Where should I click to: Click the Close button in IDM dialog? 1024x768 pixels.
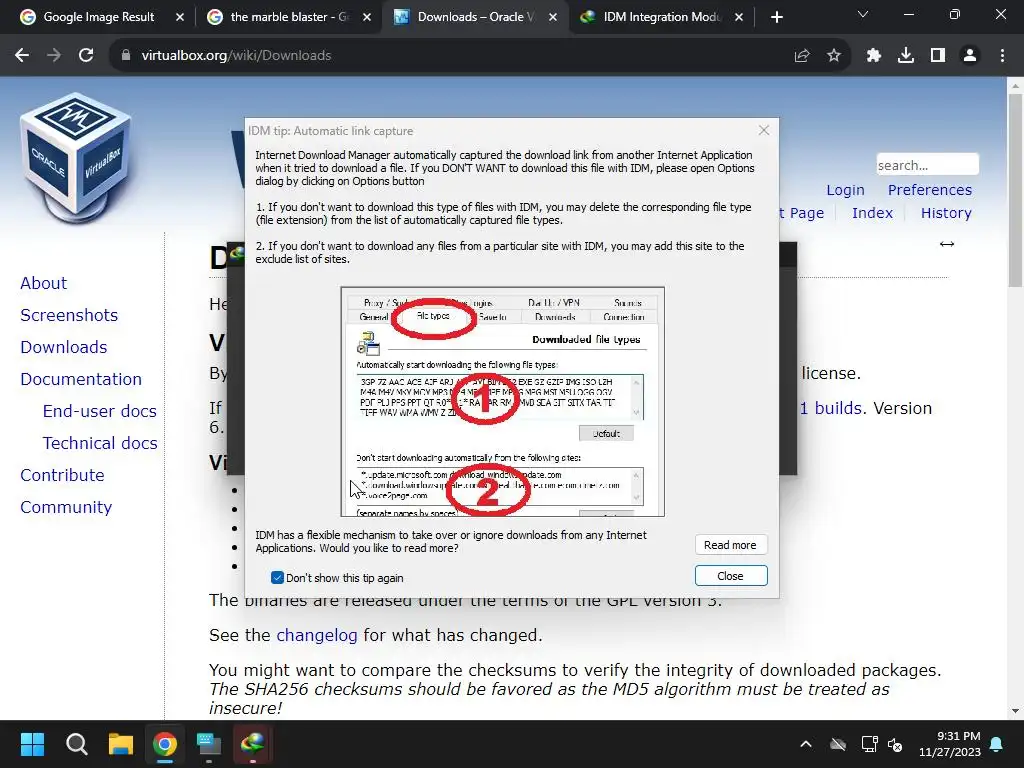coord(730,576)
